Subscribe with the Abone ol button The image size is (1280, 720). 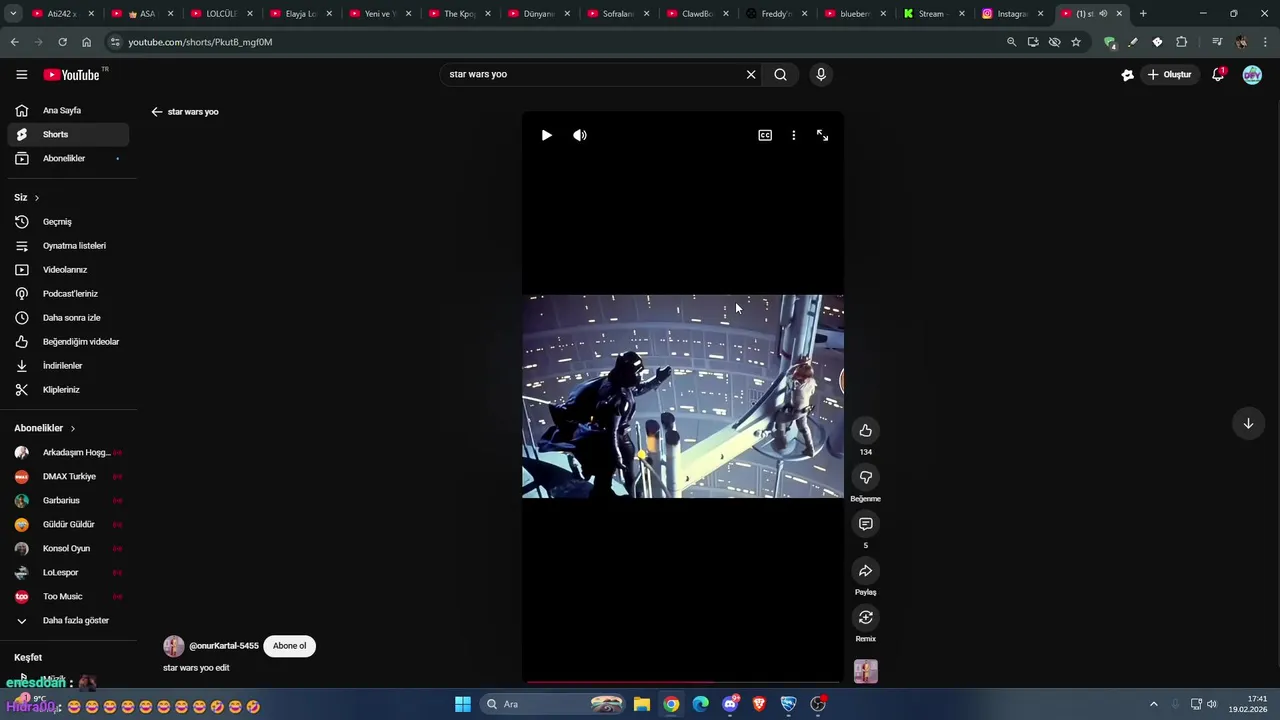[x=290, y=646]
